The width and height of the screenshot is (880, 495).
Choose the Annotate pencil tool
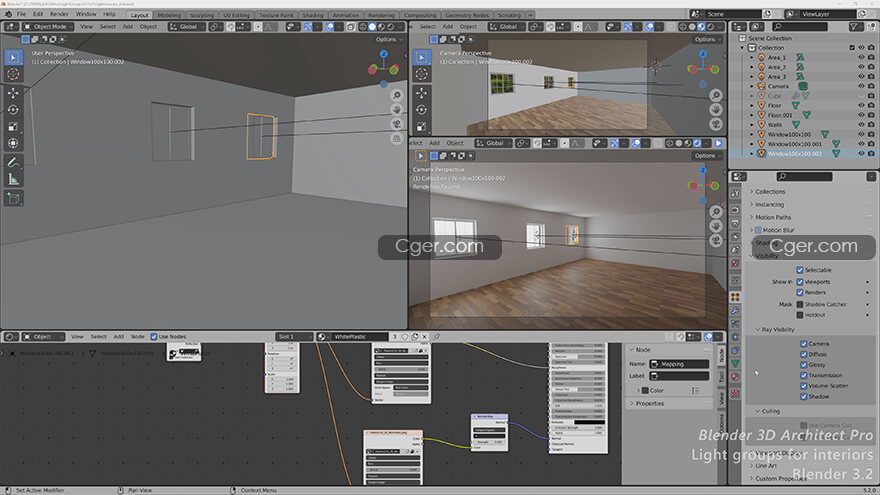coord(13,162)
